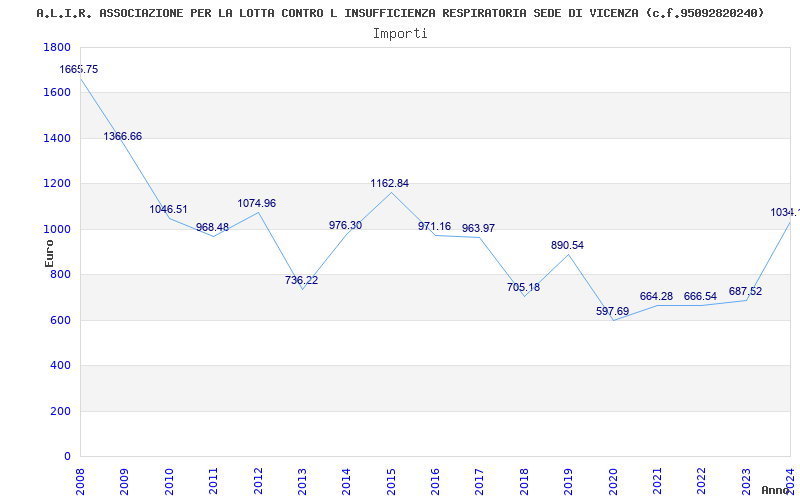
Task: Click the data label 705.18
Action: coord(523,287)
